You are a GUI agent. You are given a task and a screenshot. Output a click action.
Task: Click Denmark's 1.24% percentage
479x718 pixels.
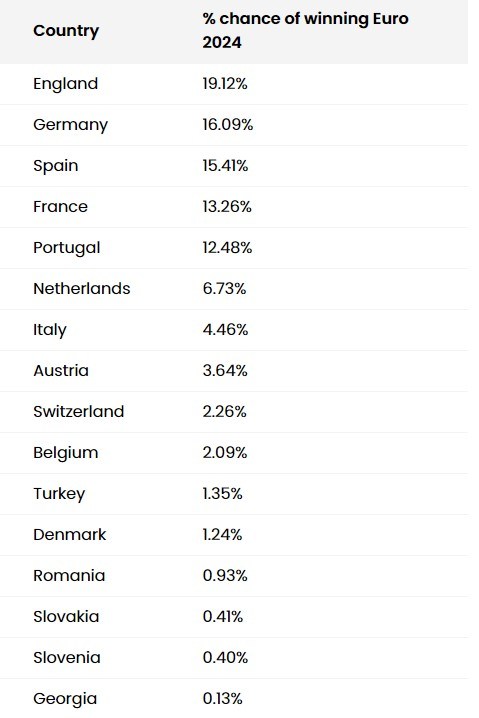click(x=222, y=534)
